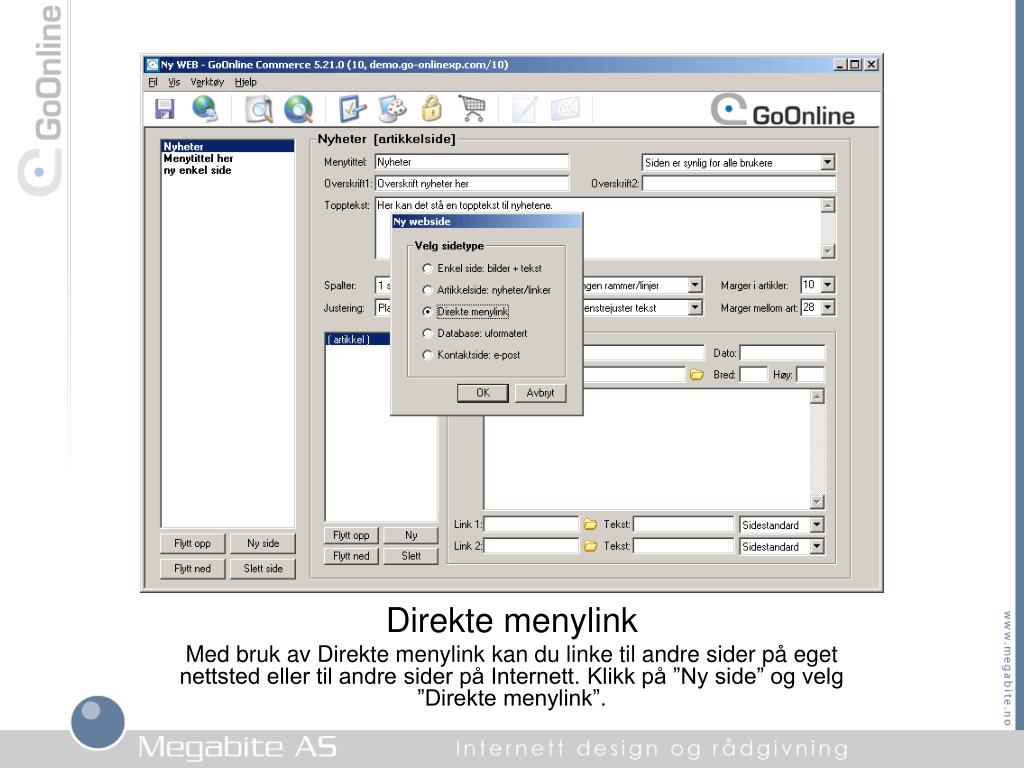
Task: Click Ny side button
Action: [x=263, y=543]
